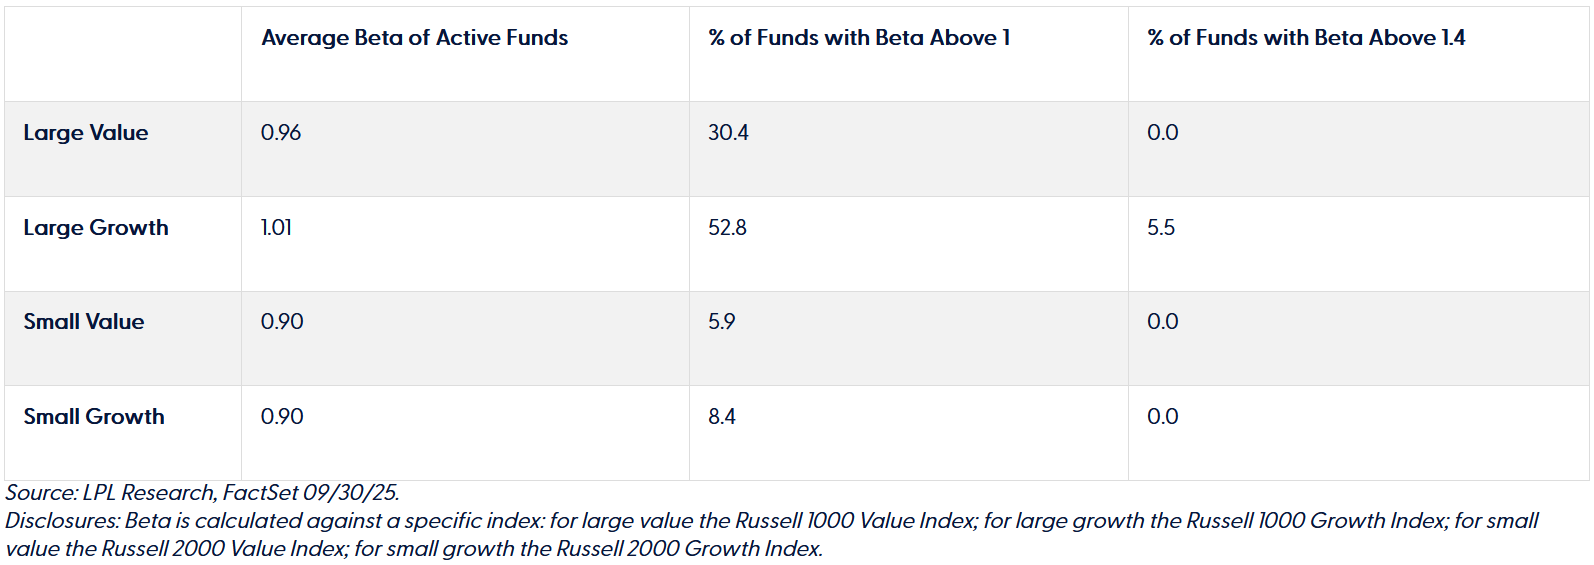Select the 52.8 percentage value
The height and width of the screenshot is (565, 1594).
pyautogui.click(x=727, y=228)
